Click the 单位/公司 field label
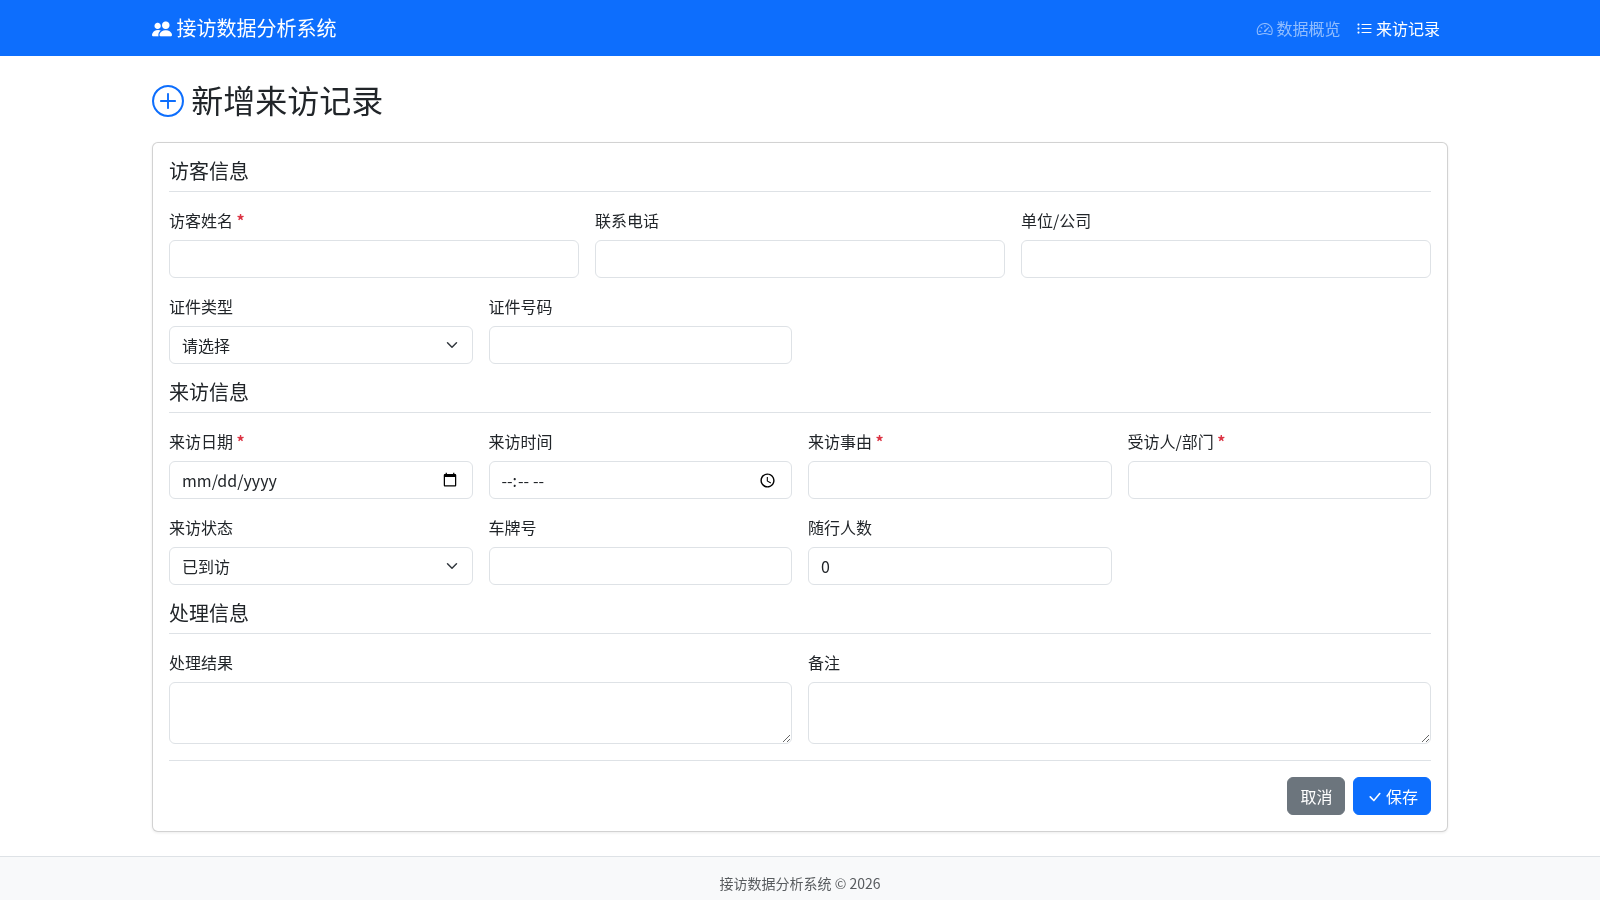 (x=1056, y=221)
